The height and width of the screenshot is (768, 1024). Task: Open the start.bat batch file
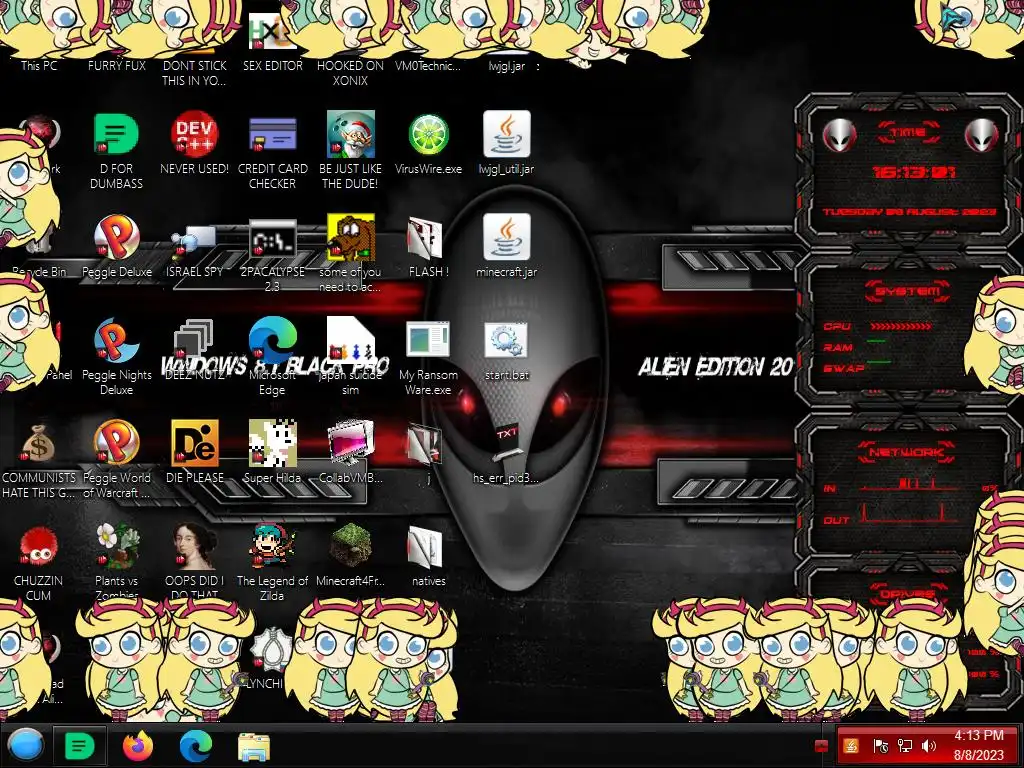coord(506,340)
